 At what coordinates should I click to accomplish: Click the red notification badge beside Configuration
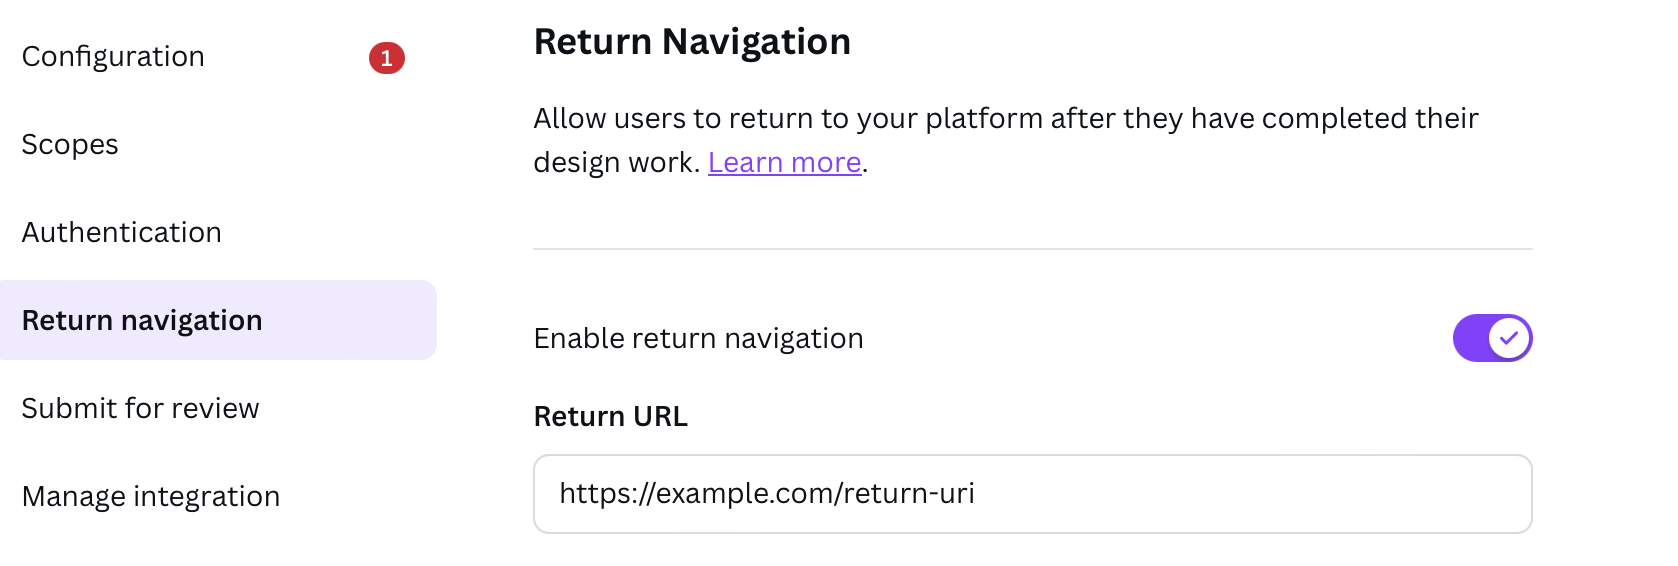387,58
